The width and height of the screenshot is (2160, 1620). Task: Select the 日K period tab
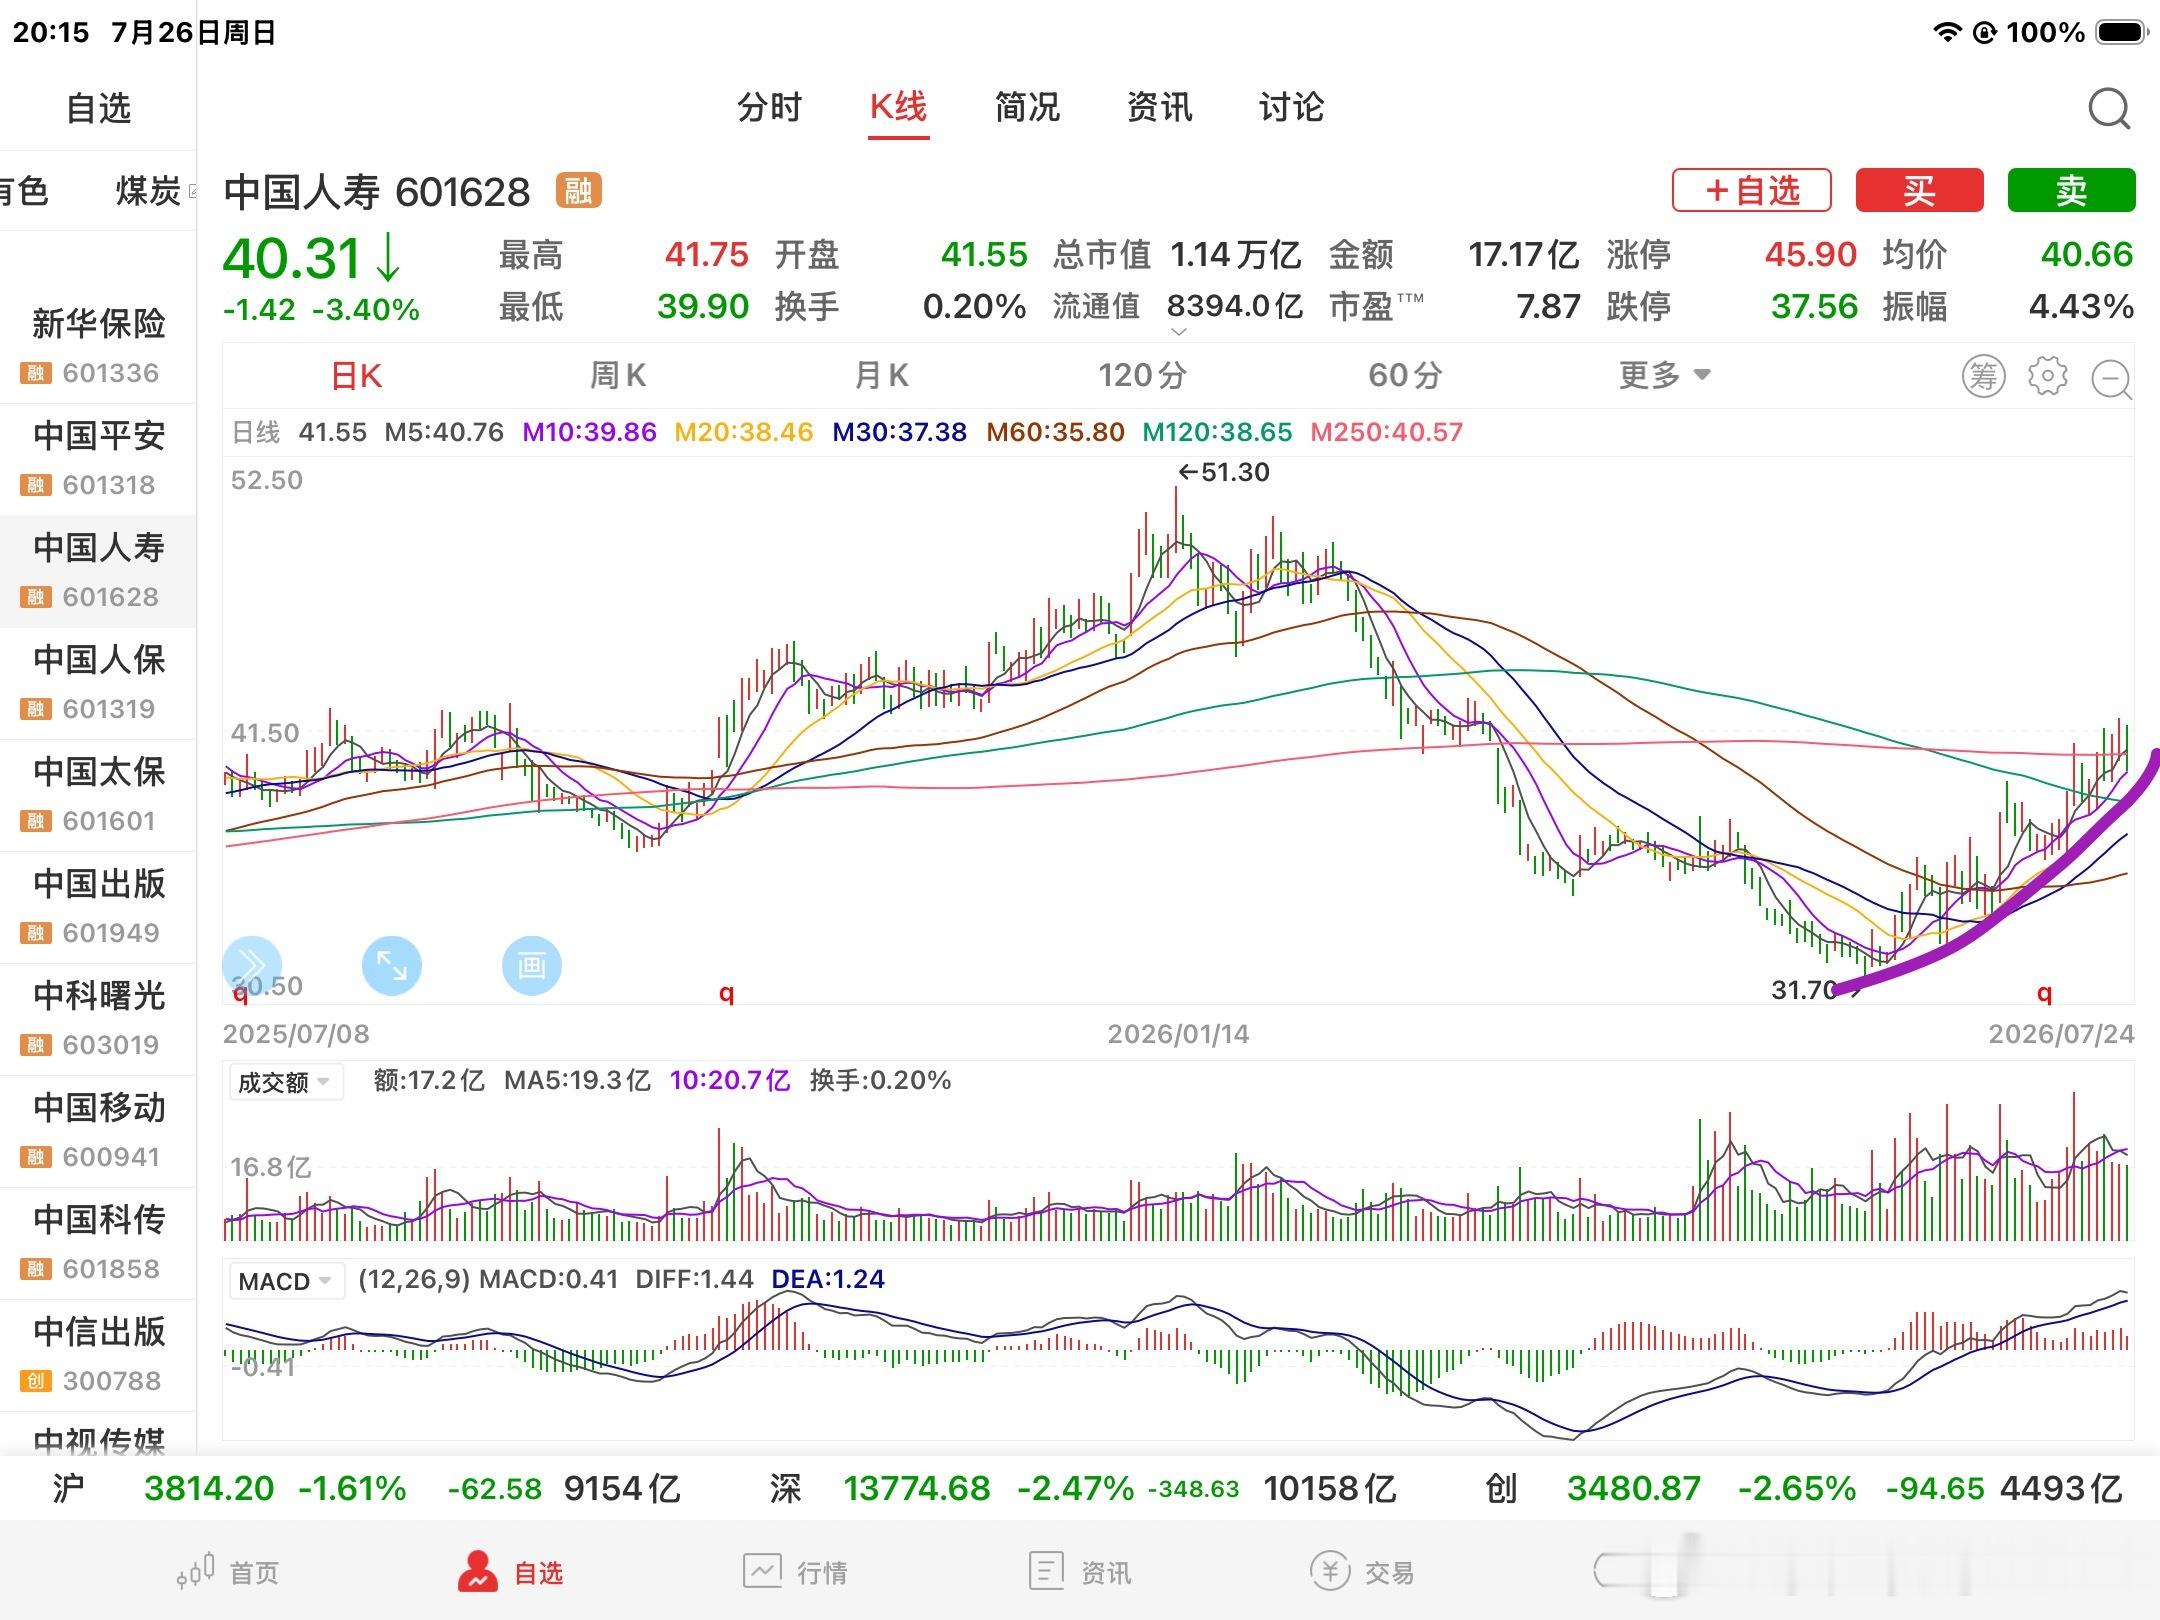click(356, 376)
